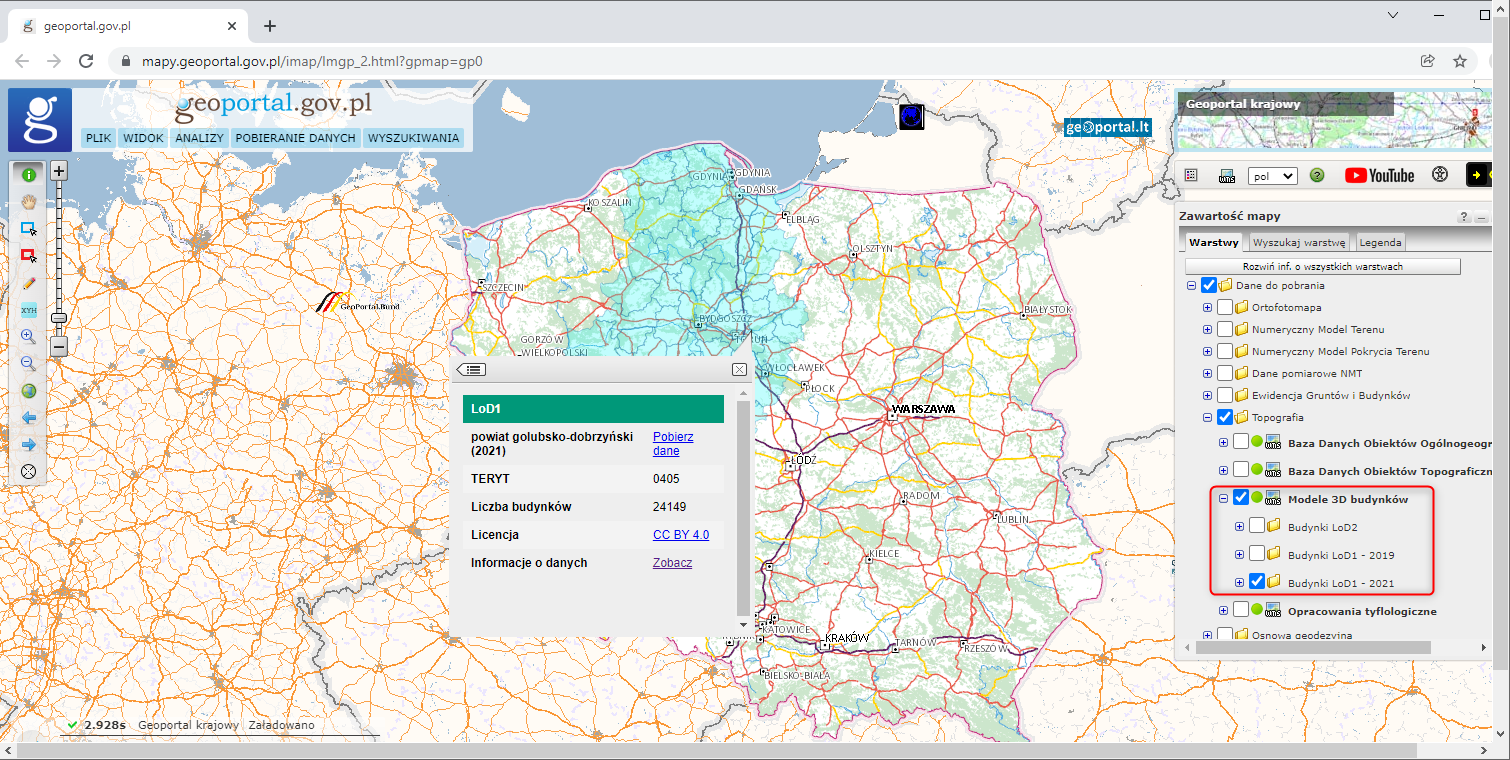The height and width of the screenshot is (760, 1510).
Task: Switch to the Legenda tab
Action: [x=1380, y=242]
